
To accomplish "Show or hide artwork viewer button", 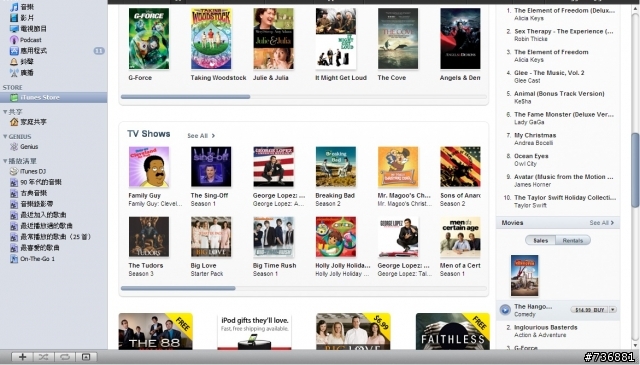I will coord(86,357).
